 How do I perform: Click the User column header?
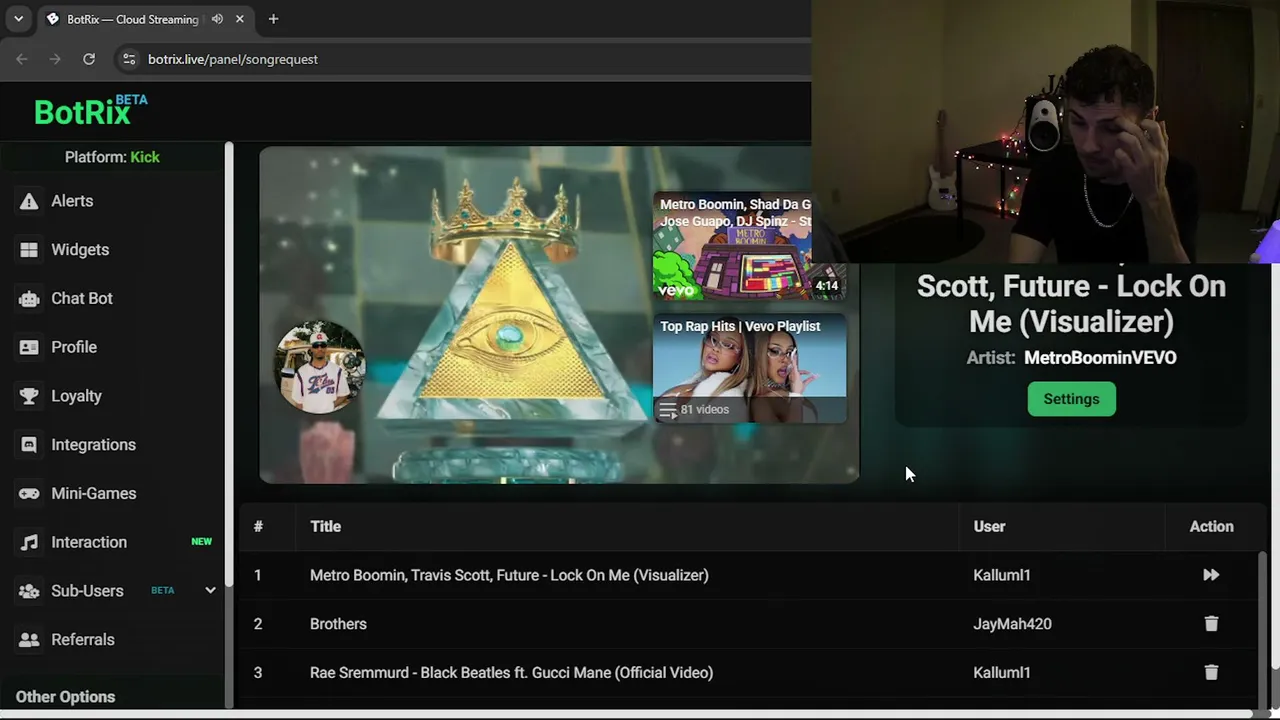click(989, 527)
